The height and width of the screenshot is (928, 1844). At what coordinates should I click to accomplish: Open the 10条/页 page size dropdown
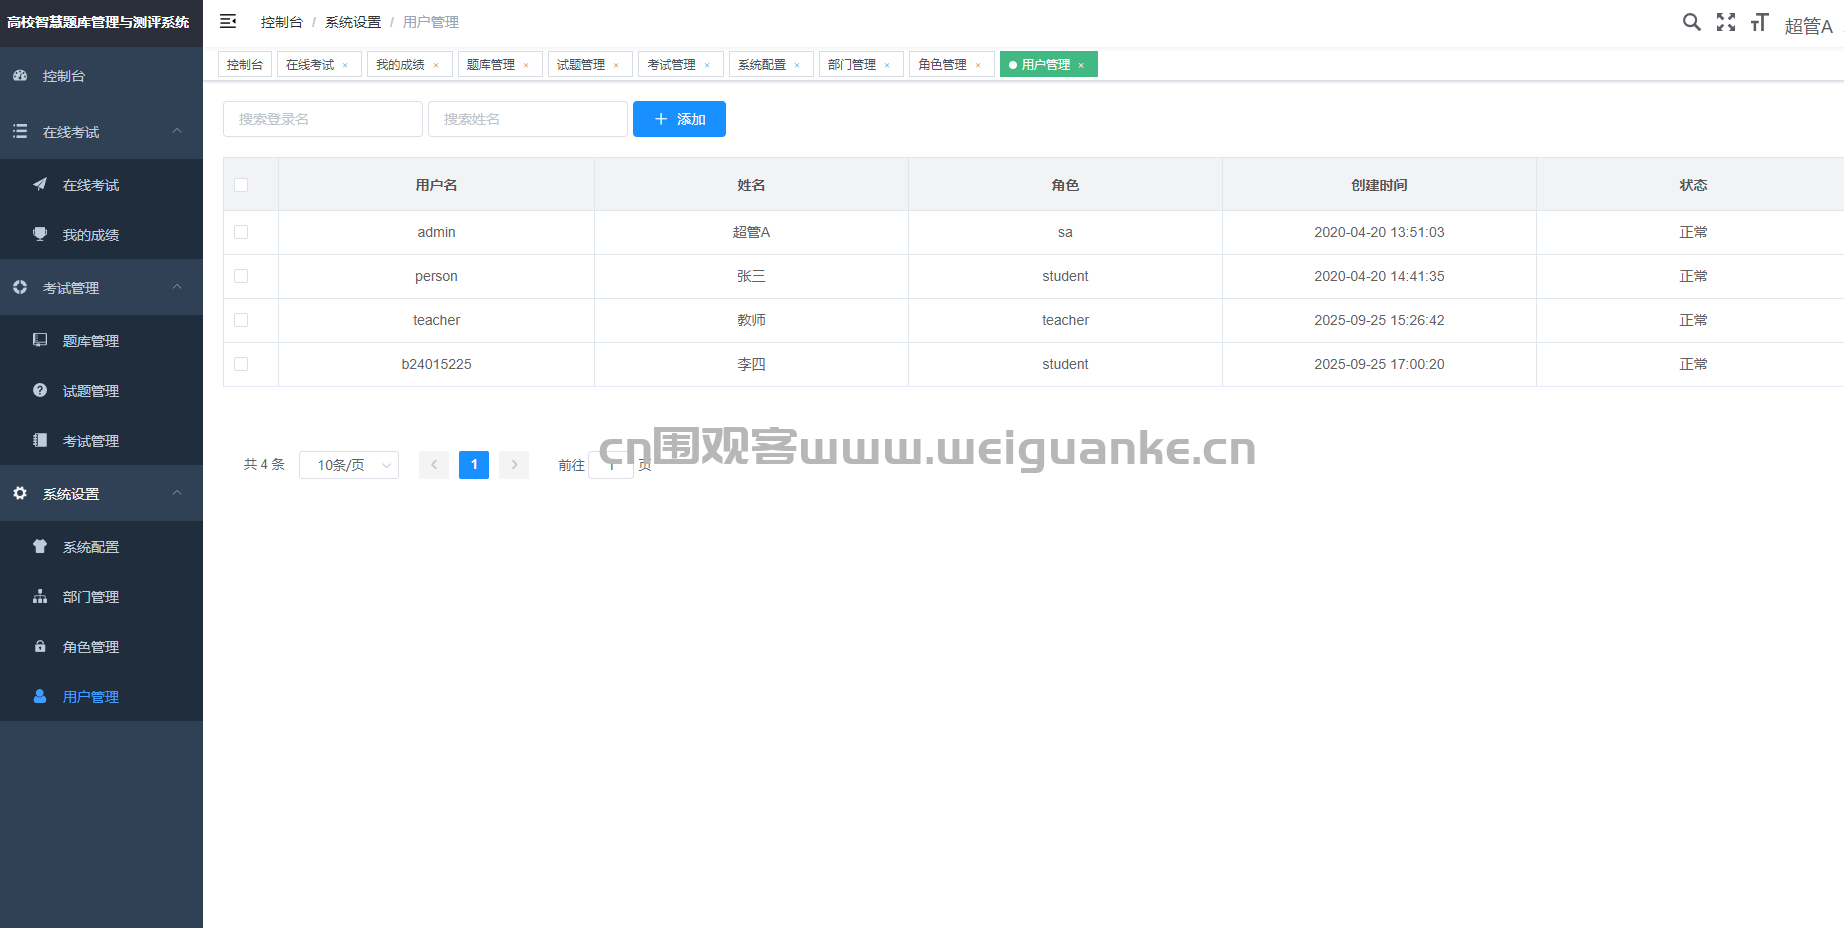point(348,465)
